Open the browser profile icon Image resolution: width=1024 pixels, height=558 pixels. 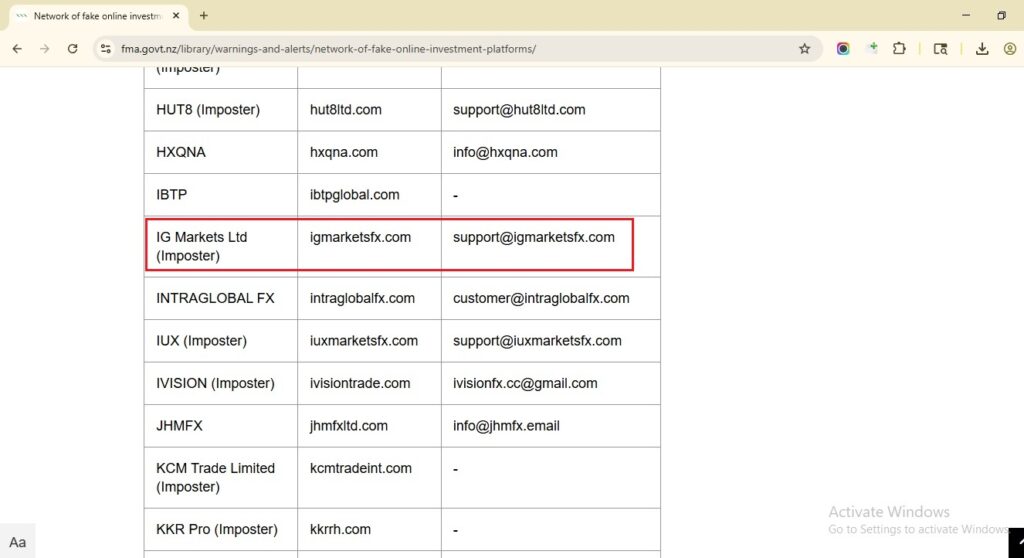pyautogui.click(x=1010, y=49)
